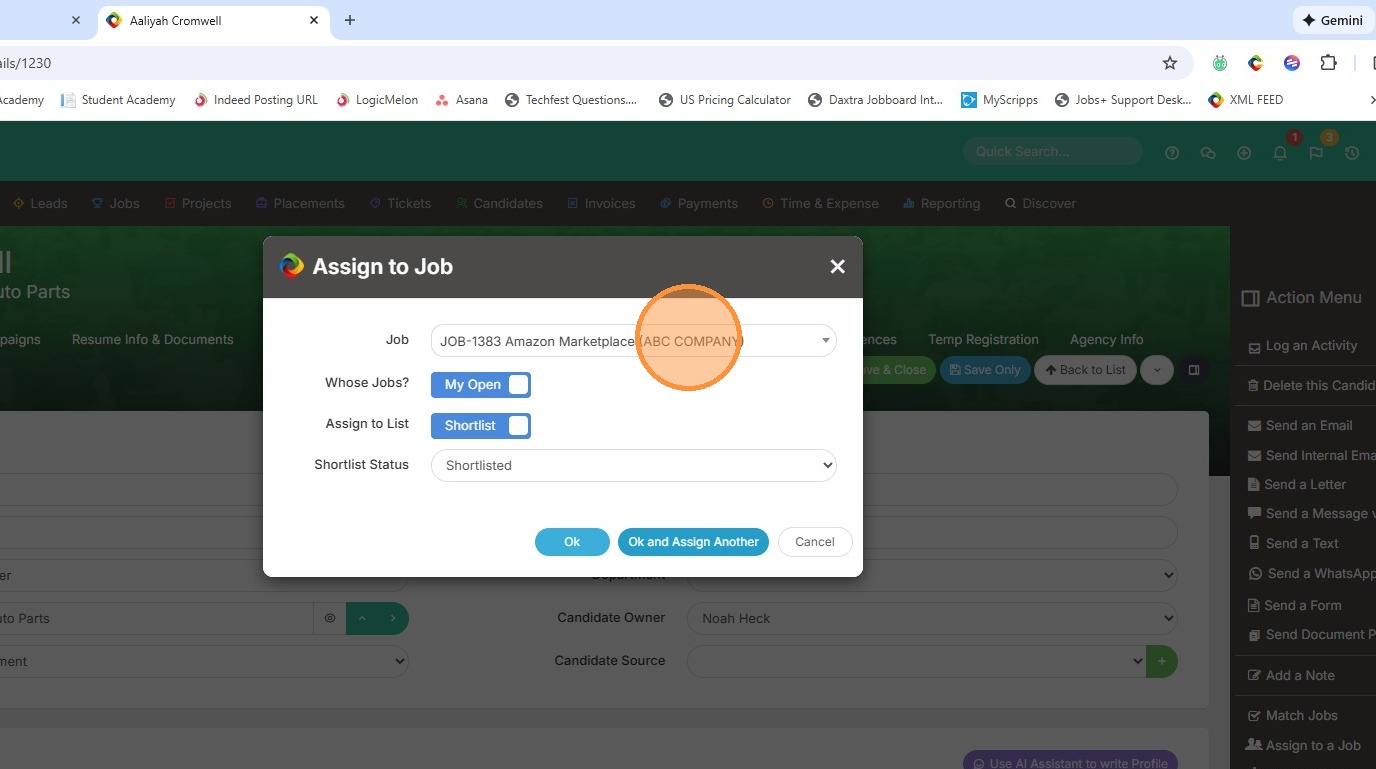Select Send a Text action
This screenshot has height=769, width=1376.
coord(1293,544)
